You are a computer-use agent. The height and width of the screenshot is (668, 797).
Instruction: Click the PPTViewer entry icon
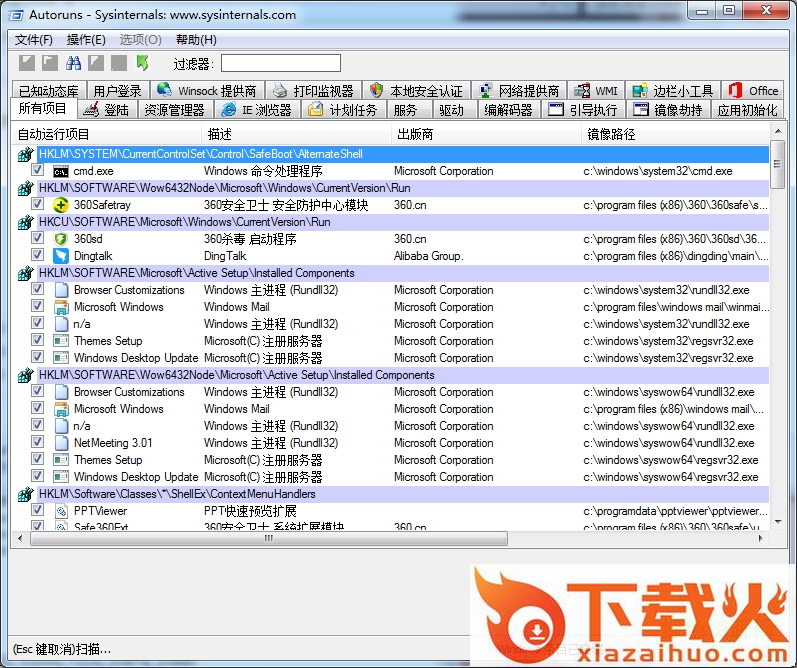(x=61, y=510)
